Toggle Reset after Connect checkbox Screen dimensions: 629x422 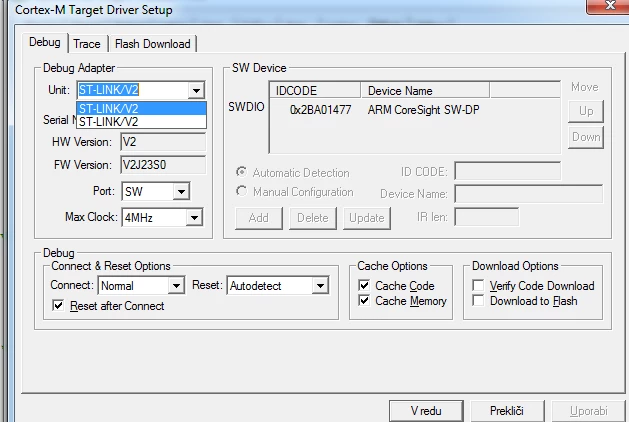click(58, 306)
